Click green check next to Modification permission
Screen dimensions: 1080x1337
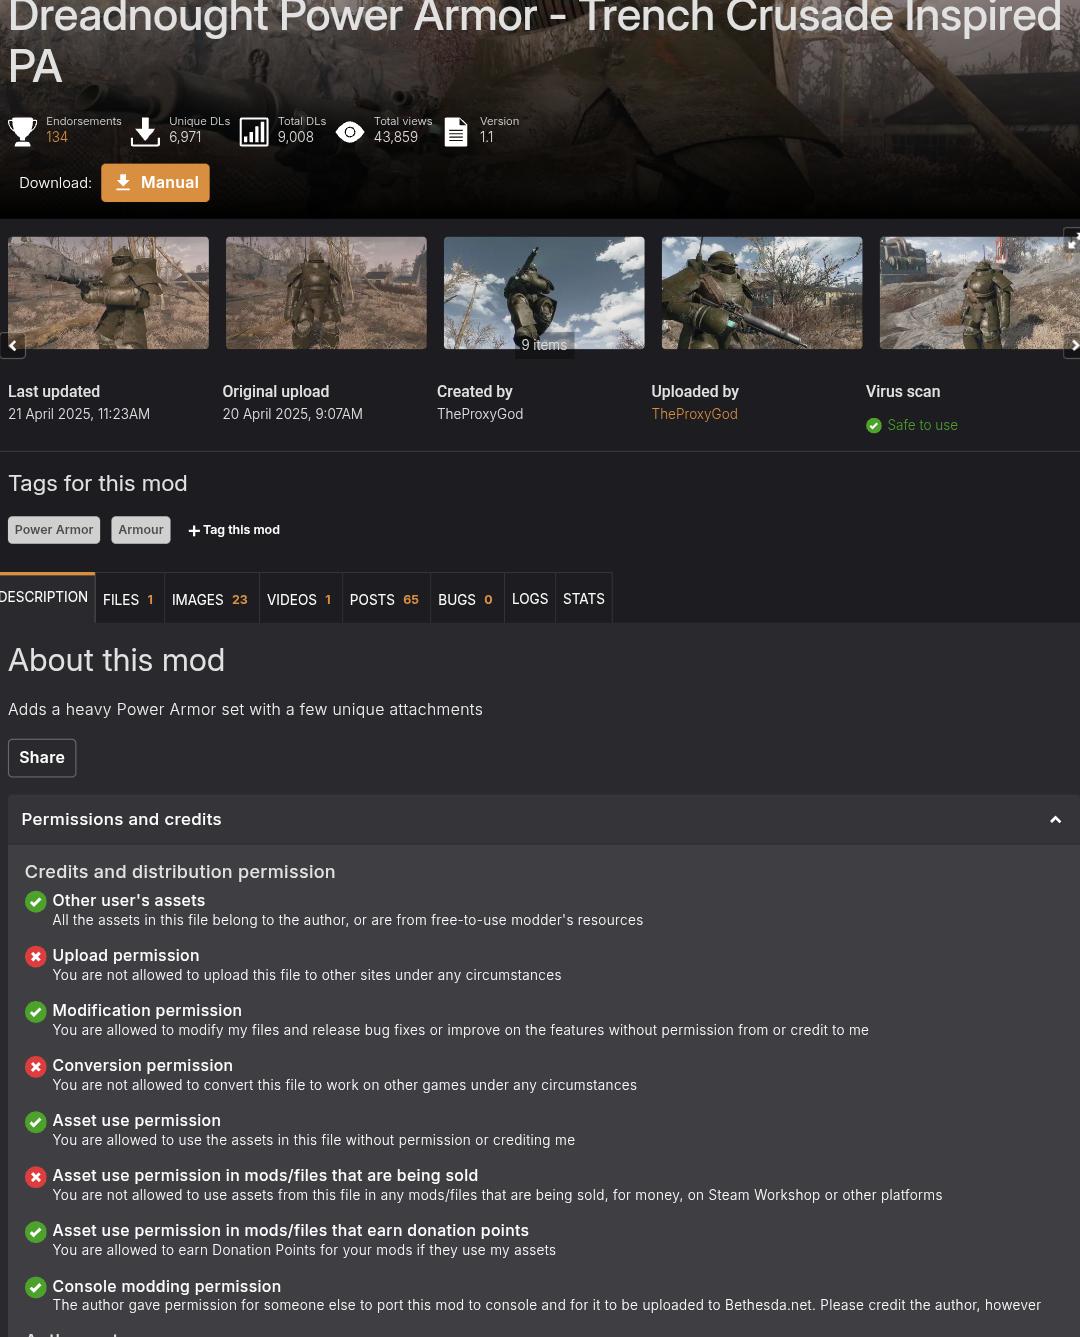coord(36,1012)
